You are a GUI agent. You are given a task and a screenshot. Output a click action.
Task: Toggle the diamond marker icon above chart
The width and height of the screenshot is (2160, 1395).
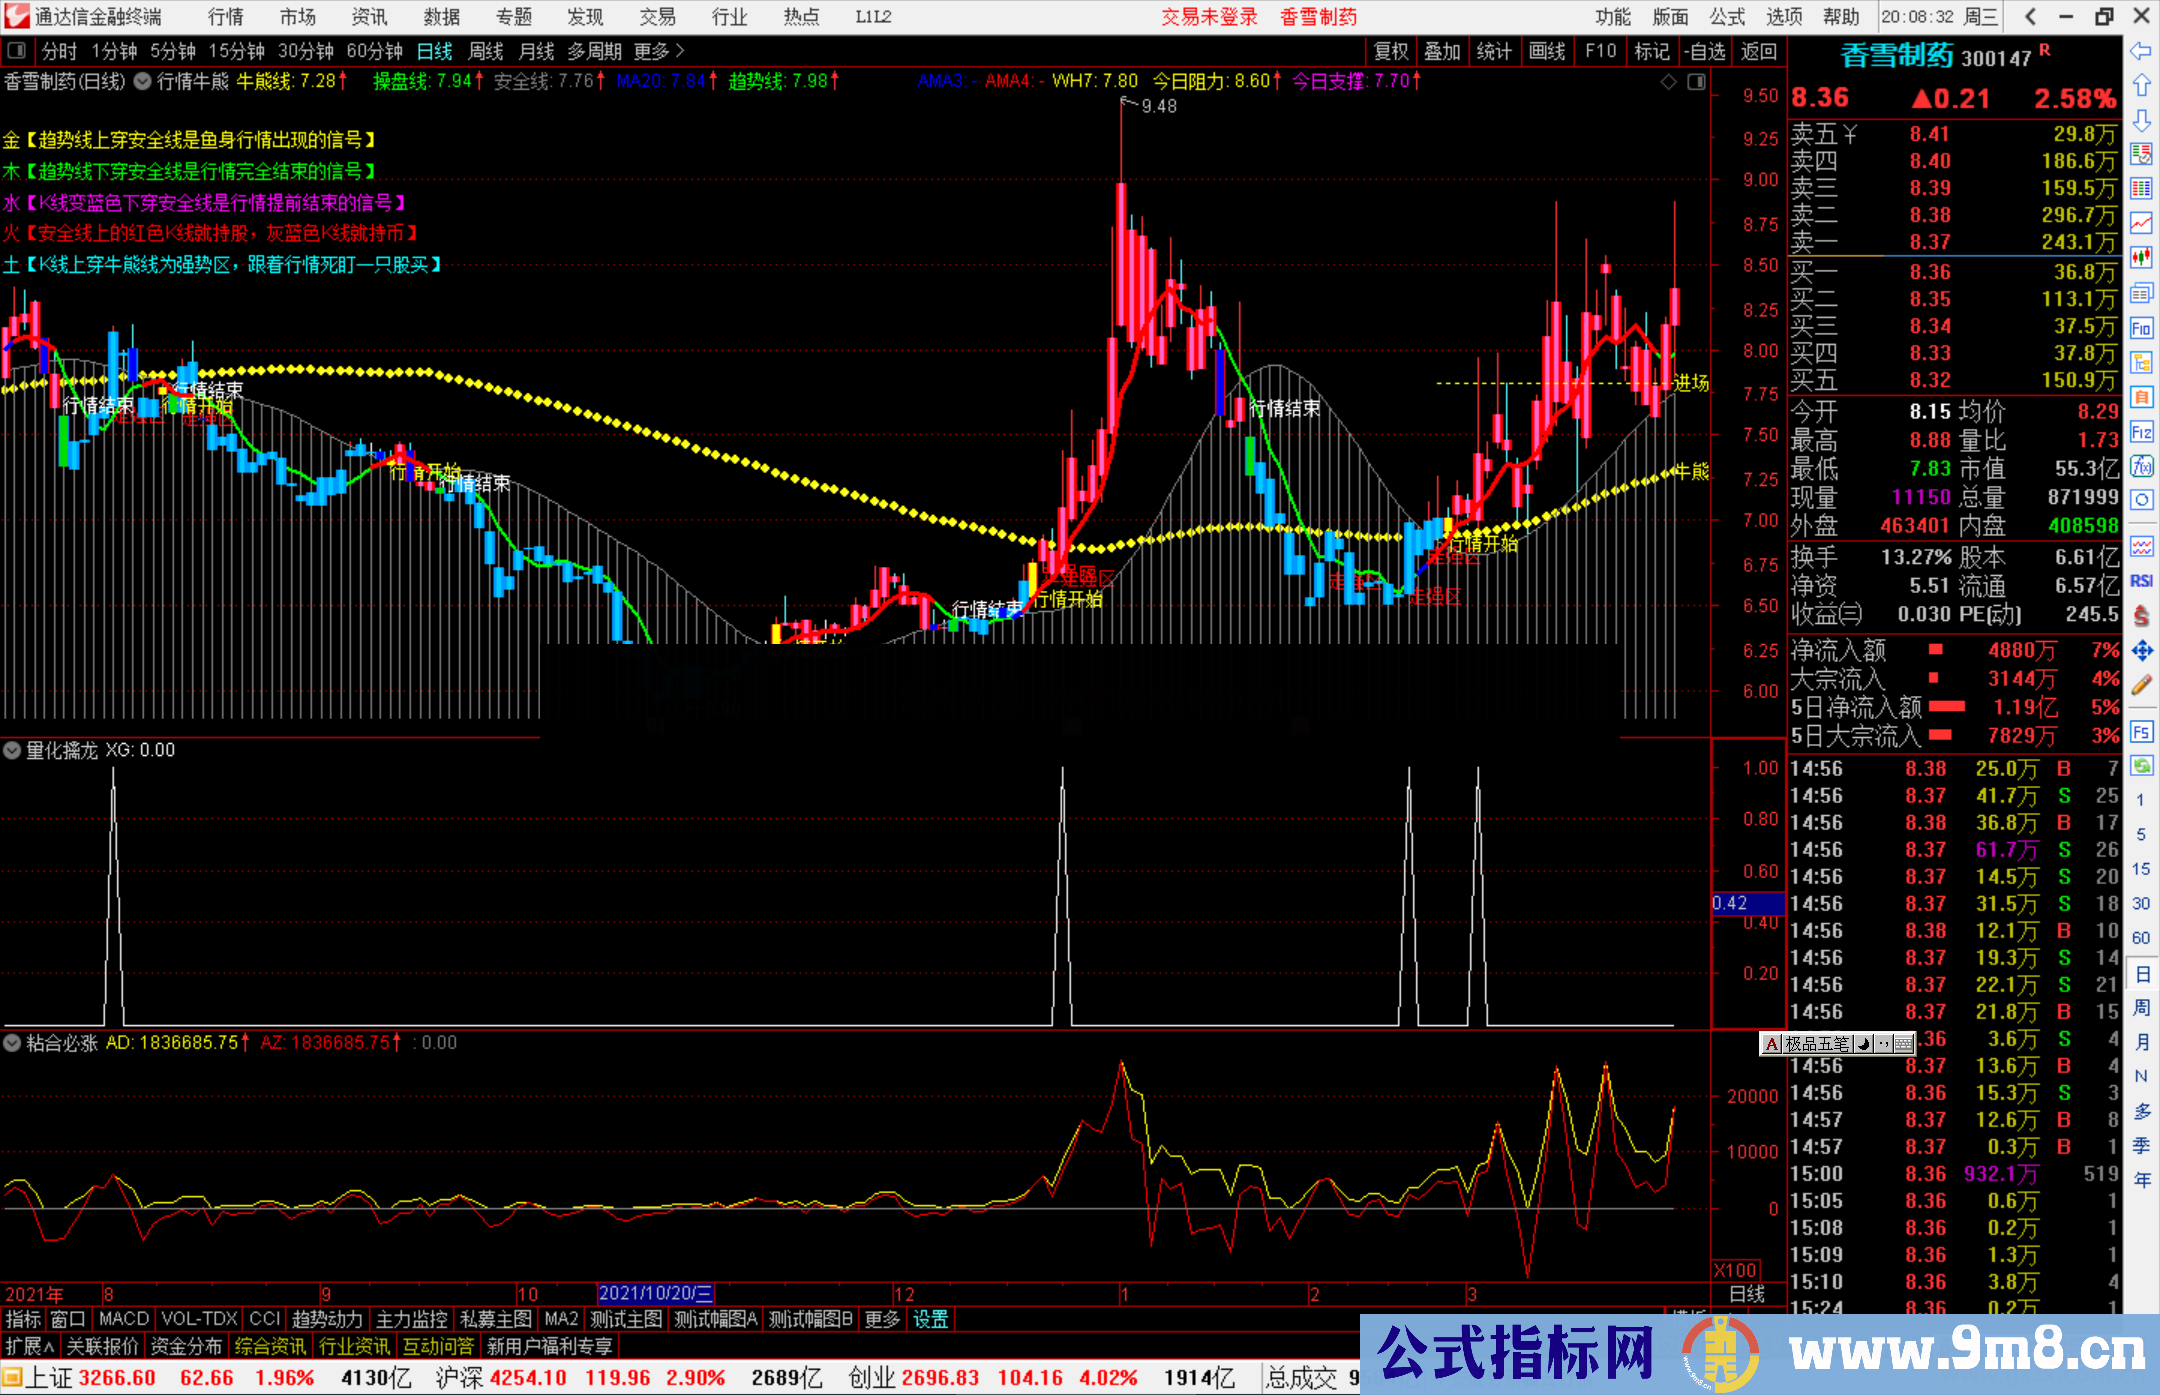(1668, 82)
